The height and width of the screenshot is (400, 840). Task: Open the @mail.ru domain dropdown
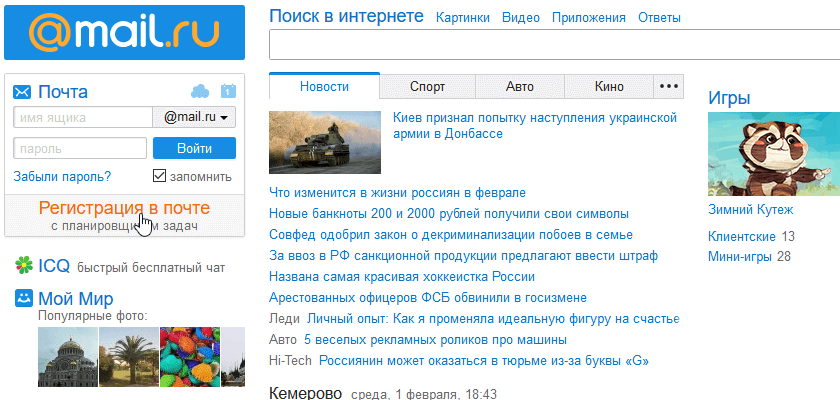click(194, 117)
